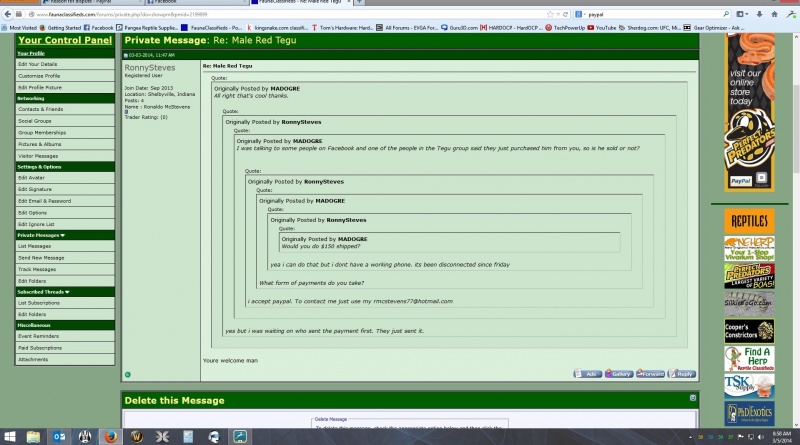The width and height of the screenshot is (800, 445).
Task: Open volume control in system tray
Action: pyautogui.click(x=761, y=437)
